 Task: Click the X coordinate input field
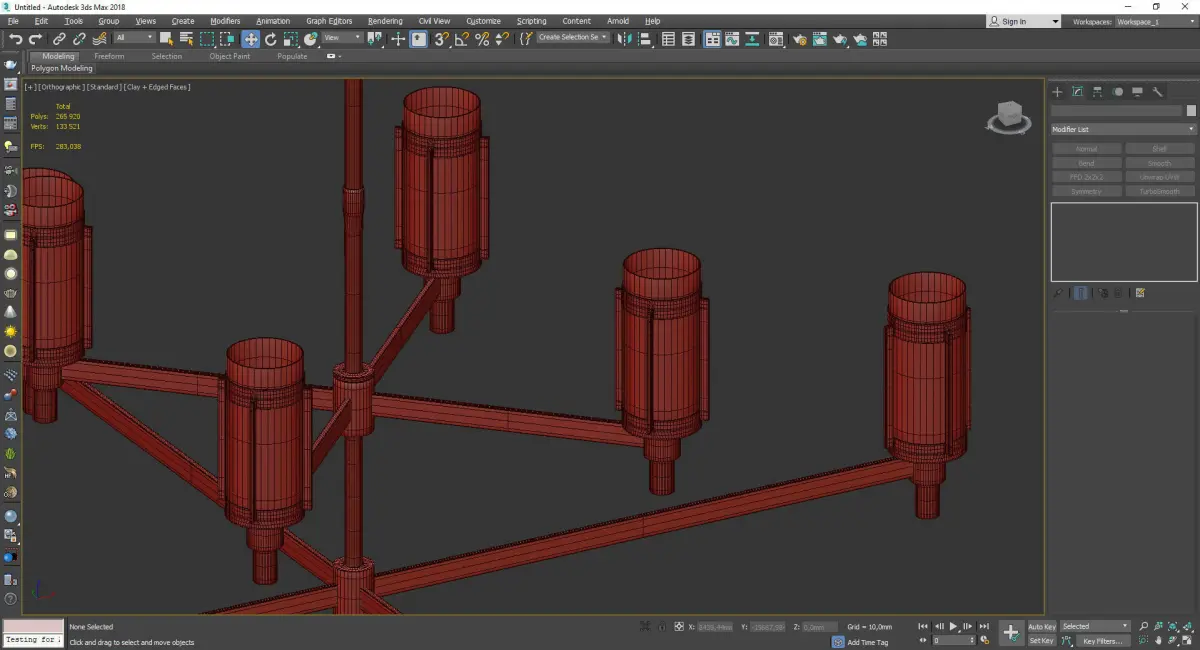click(715, 627)
